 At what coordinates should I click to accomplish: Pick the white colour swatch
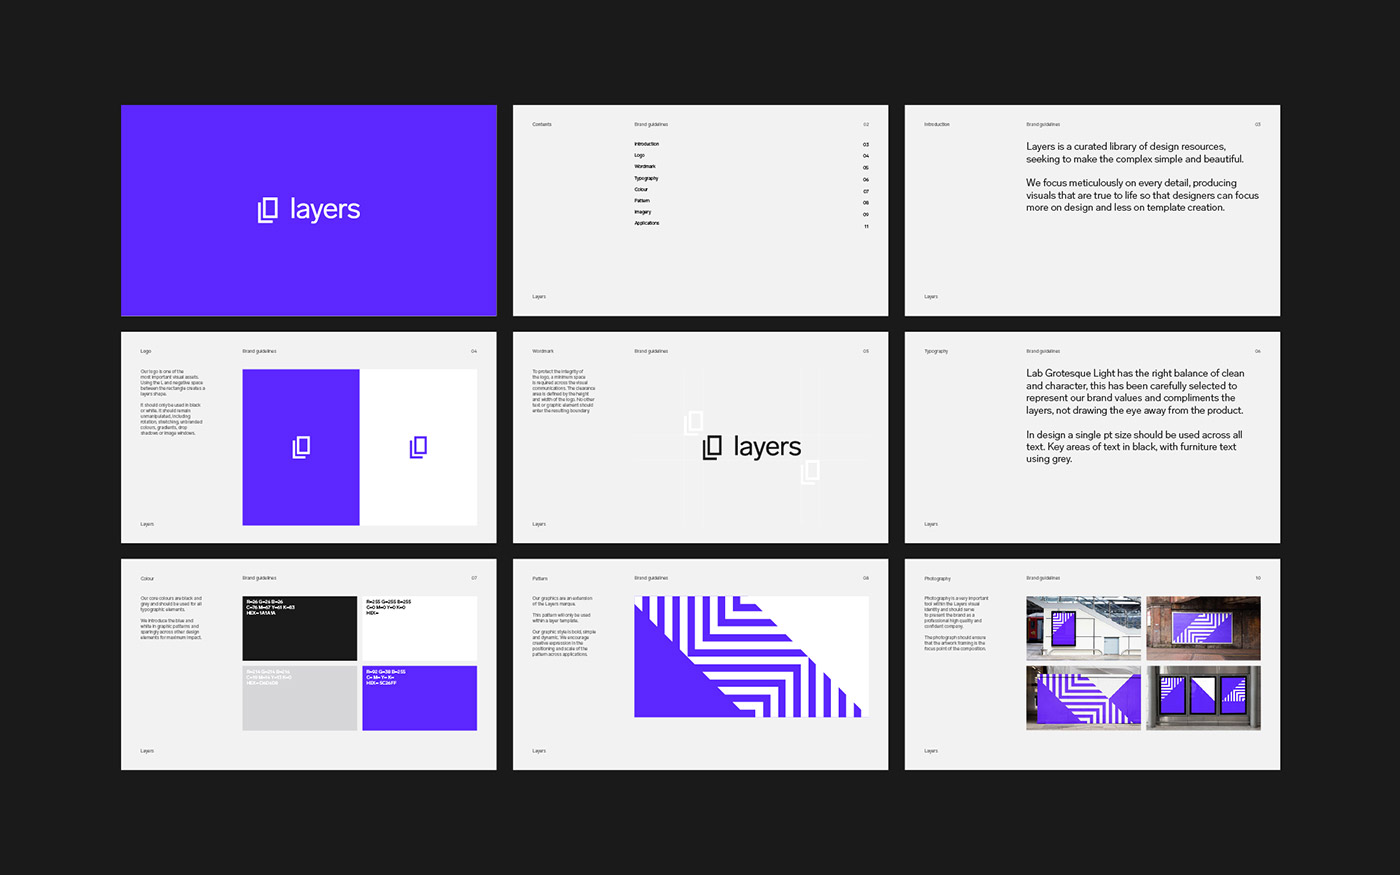(x=419, y=629)
